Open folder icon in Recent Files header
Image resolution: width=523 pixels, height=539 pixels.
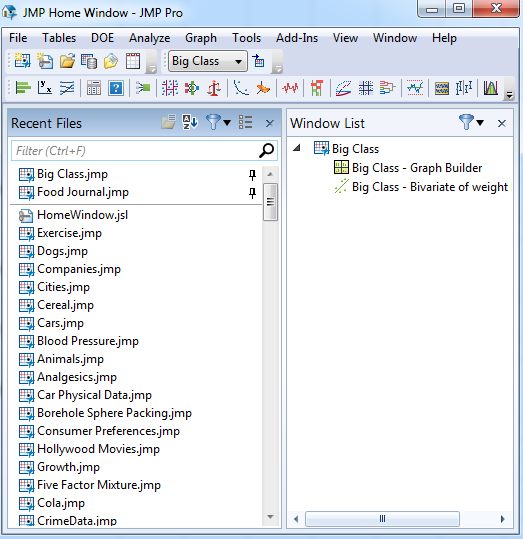[168, 122]
